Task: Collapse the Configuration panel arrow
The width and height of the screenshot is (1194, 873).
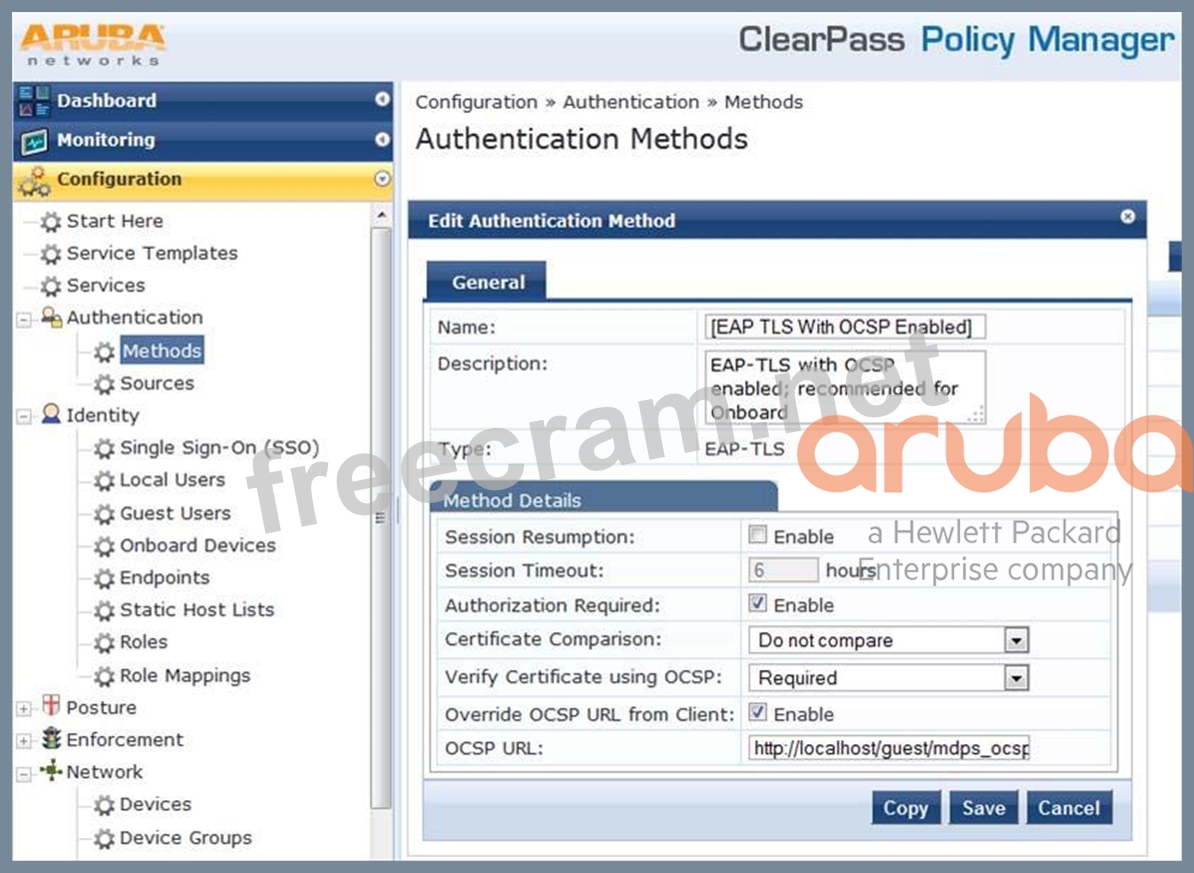Action: 382,179
